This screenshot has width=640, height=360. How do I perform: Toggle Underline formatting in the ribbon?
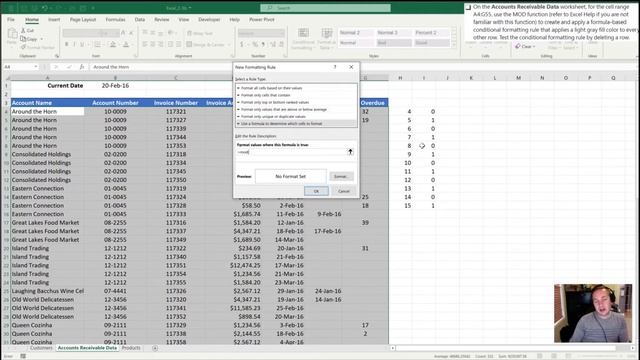pyautogui.click(x=82, y=44)
